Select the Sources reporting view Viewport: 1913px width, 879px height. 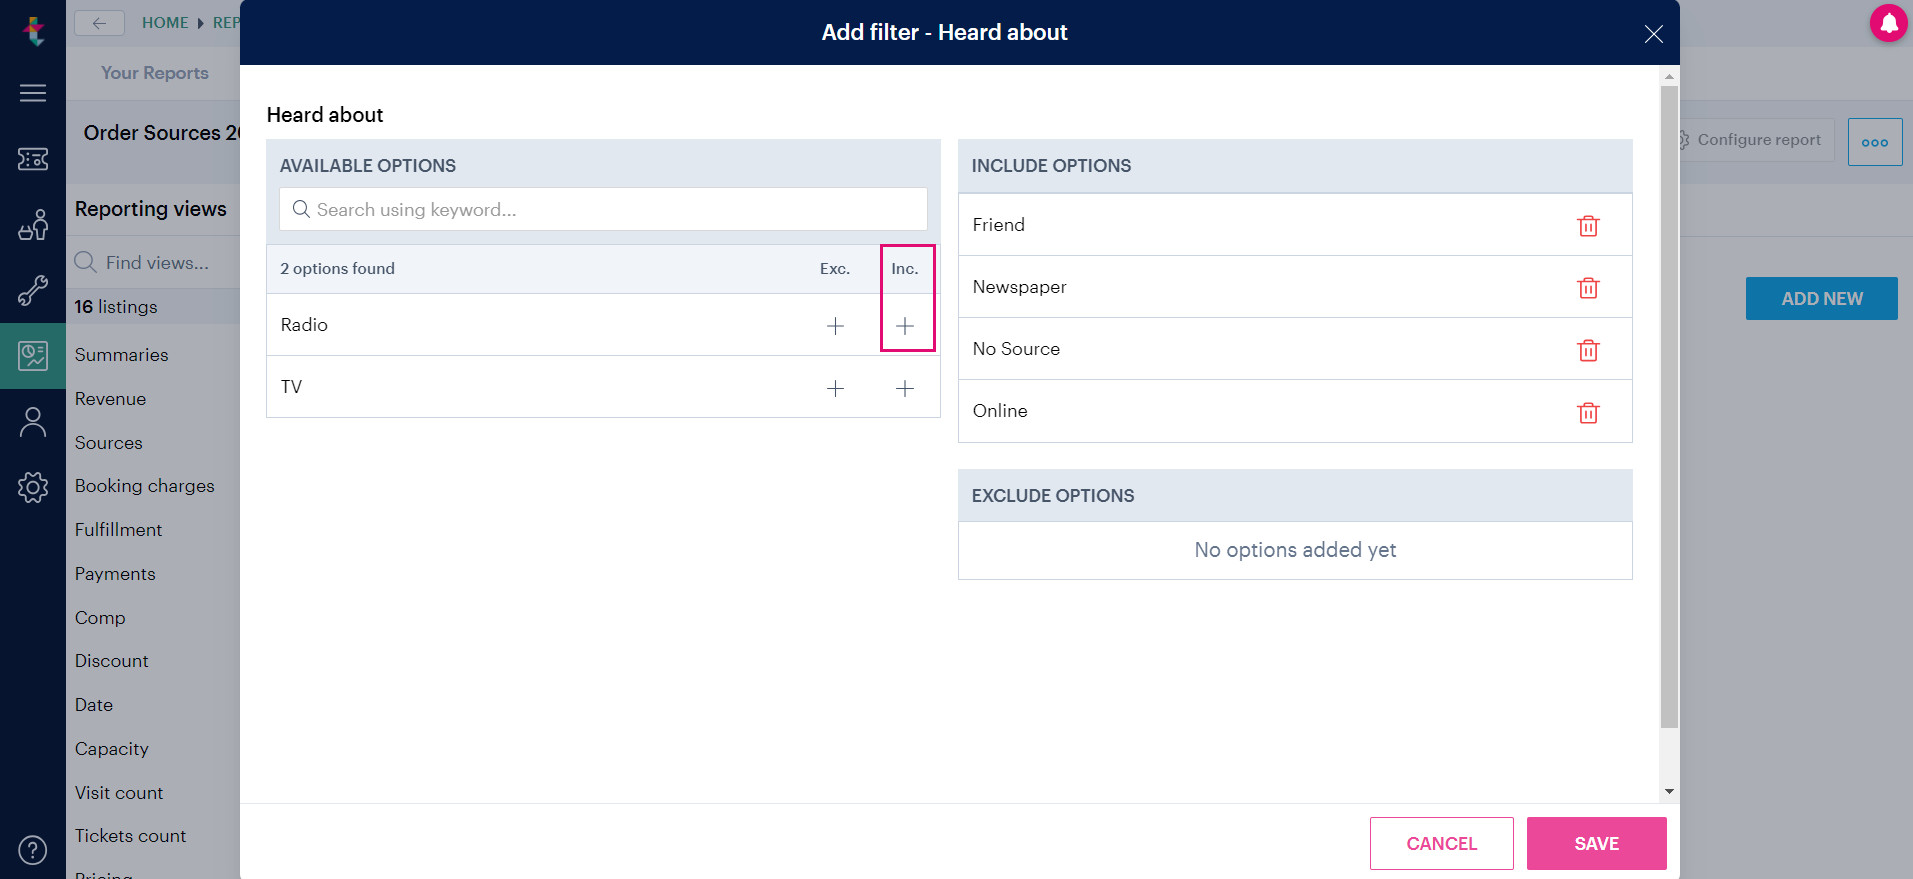[109, 443]
